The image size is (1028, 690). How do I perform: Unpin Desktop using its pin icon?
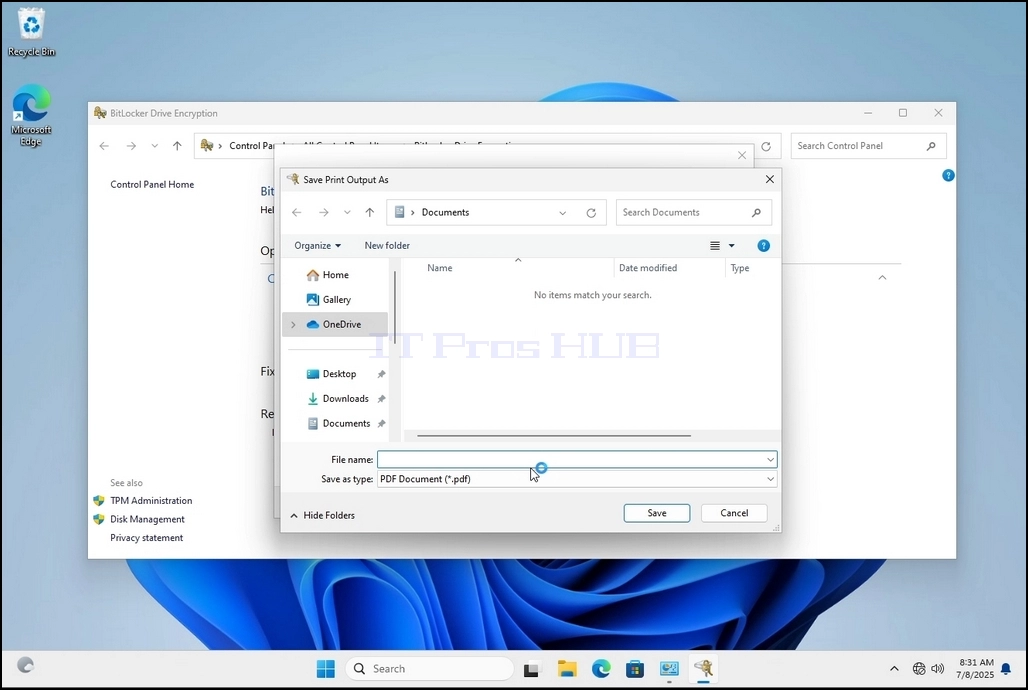click(x=381, y=374)
